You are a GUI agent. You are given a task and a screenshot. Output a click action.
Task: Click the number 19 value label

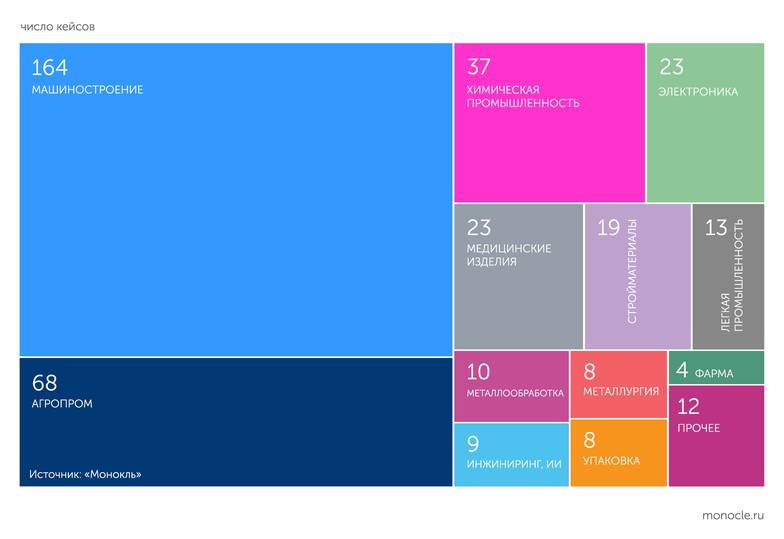click(x=608, y=228)
